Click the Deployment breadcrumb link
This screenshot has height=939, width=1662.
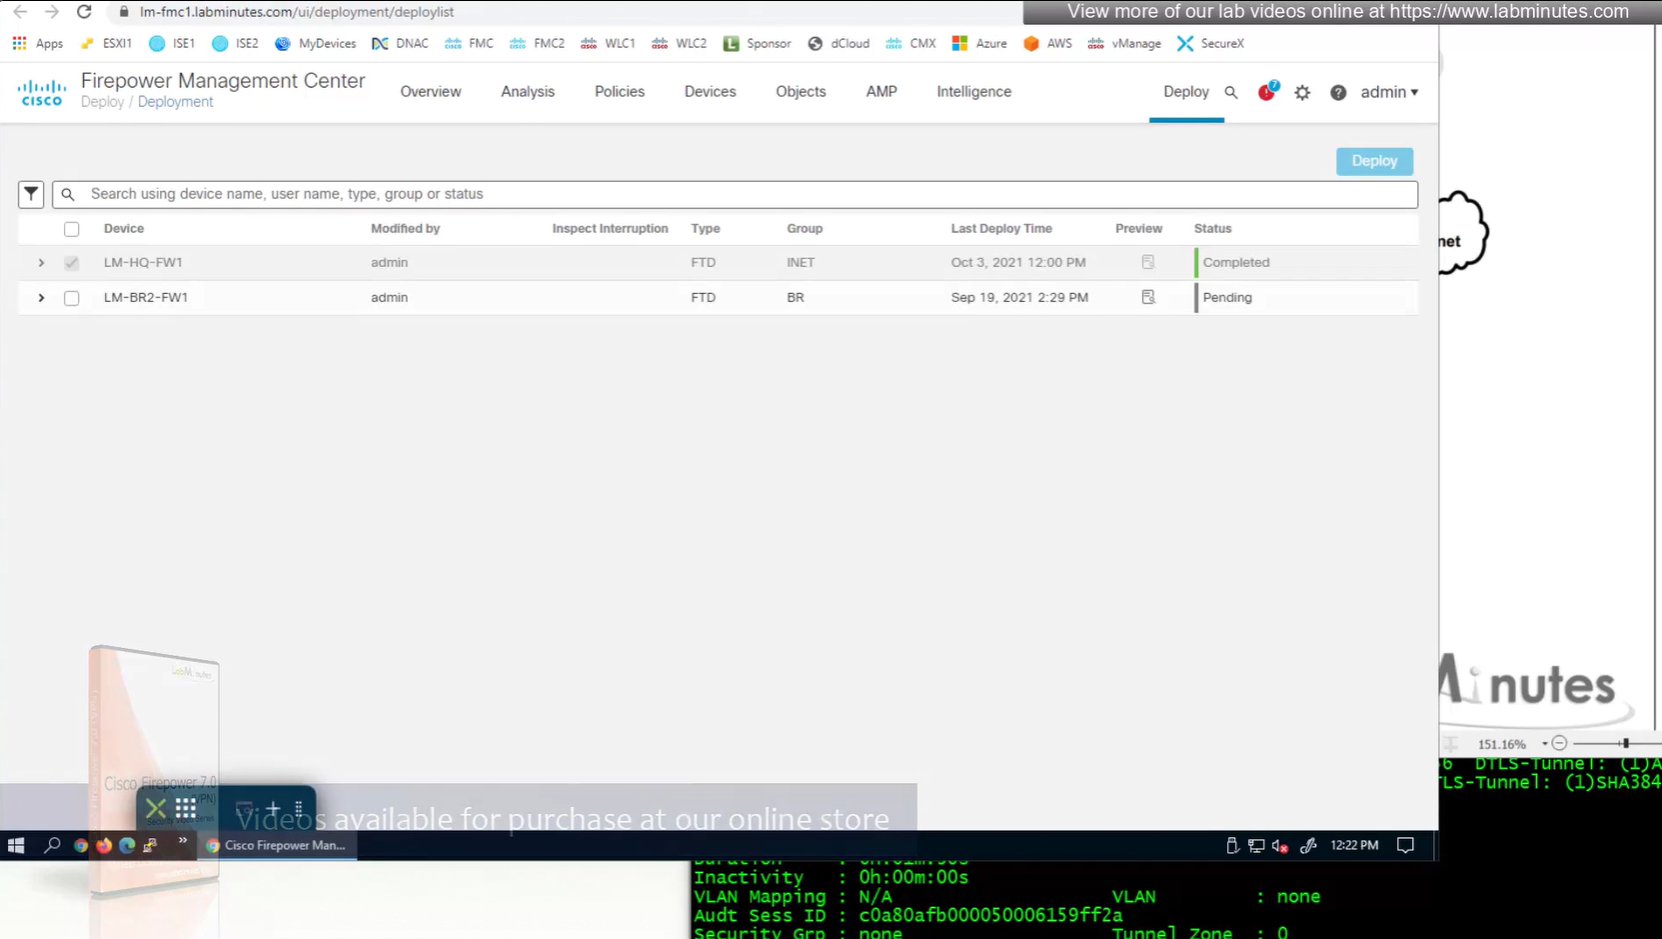point(175,102)
